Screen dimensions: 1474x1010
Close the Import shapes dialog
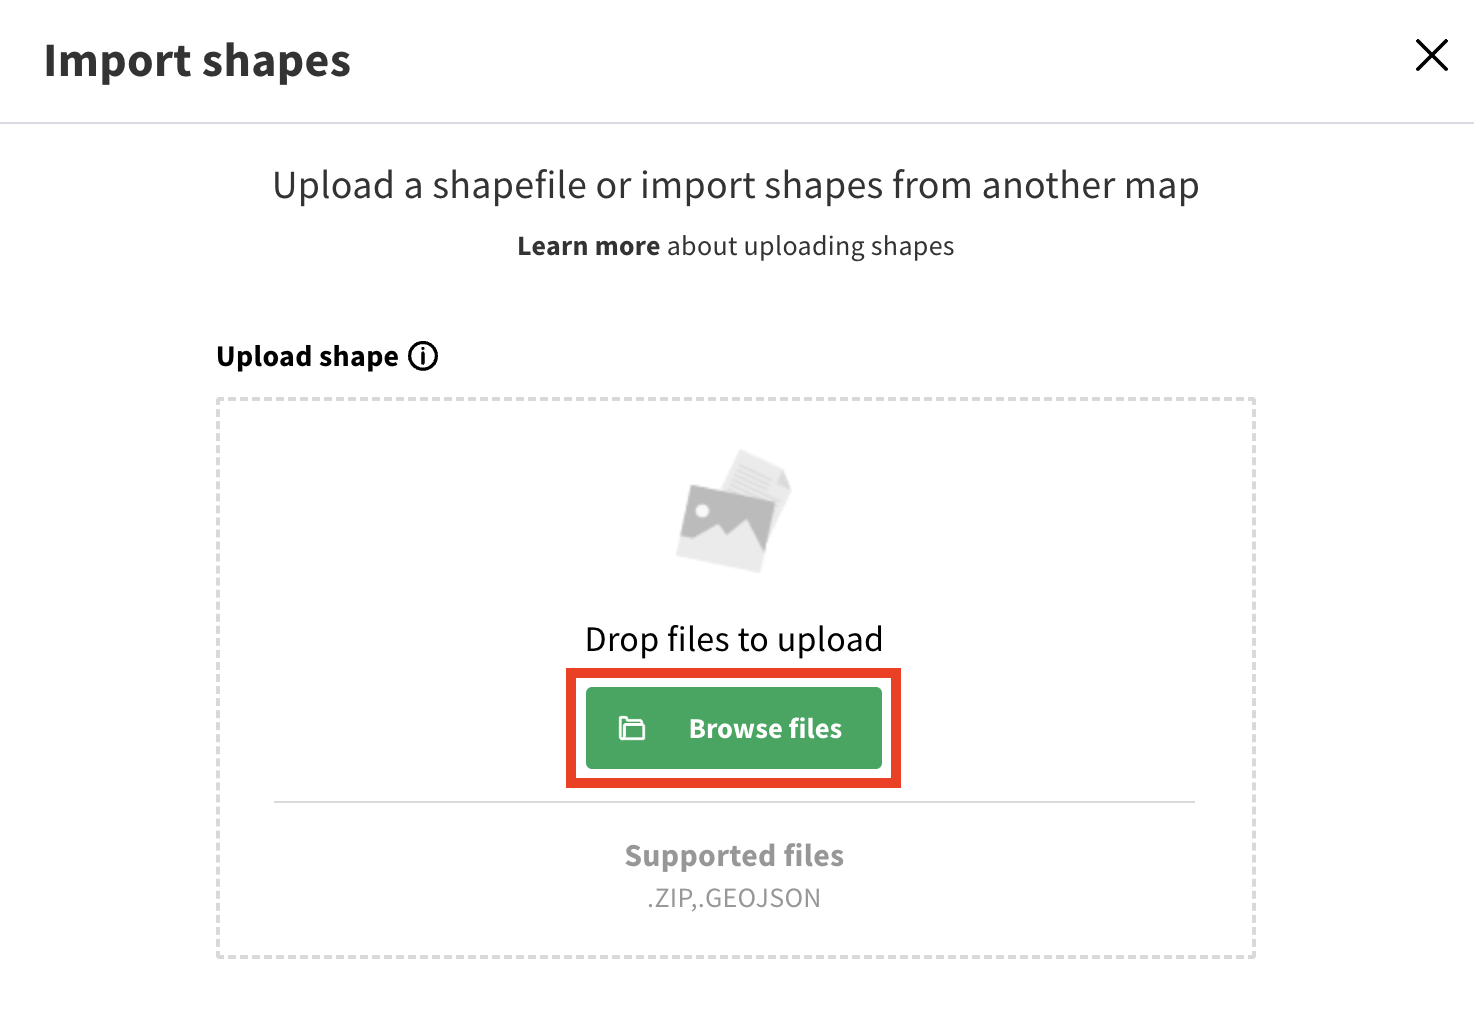[x=1431, y=55]
